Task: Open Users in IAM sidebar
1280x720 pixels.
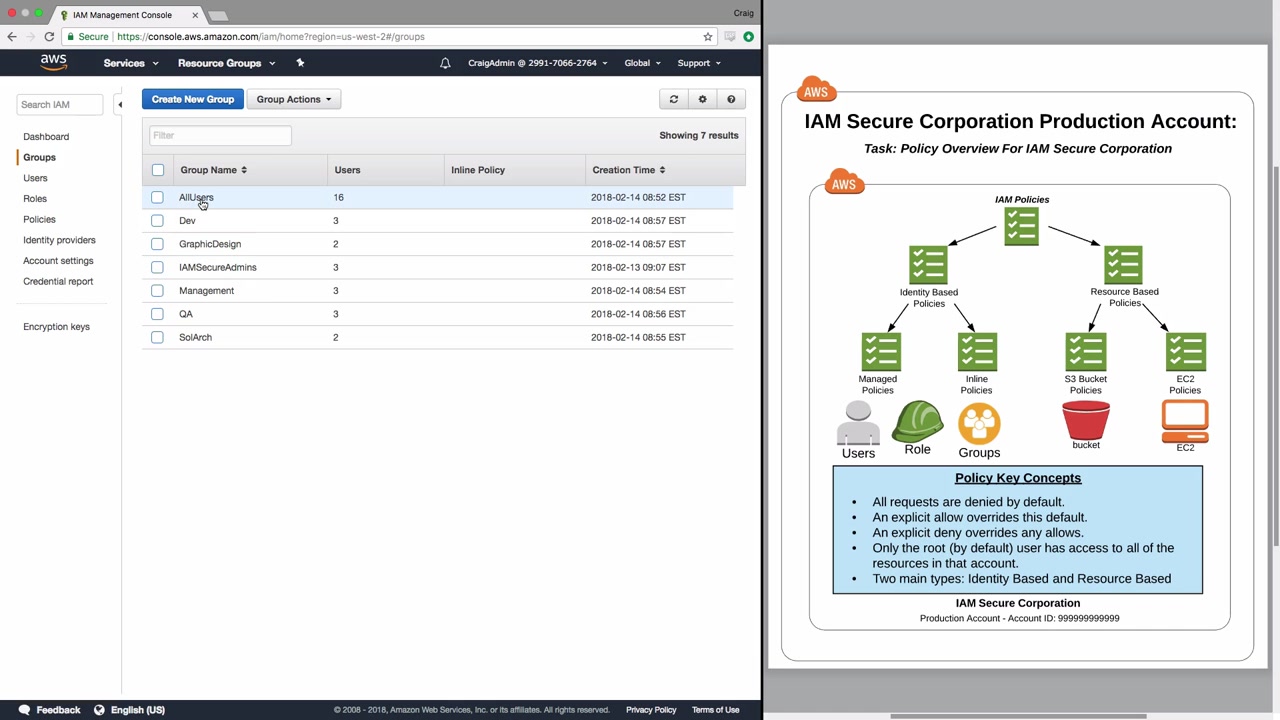Action: point(35,178)
